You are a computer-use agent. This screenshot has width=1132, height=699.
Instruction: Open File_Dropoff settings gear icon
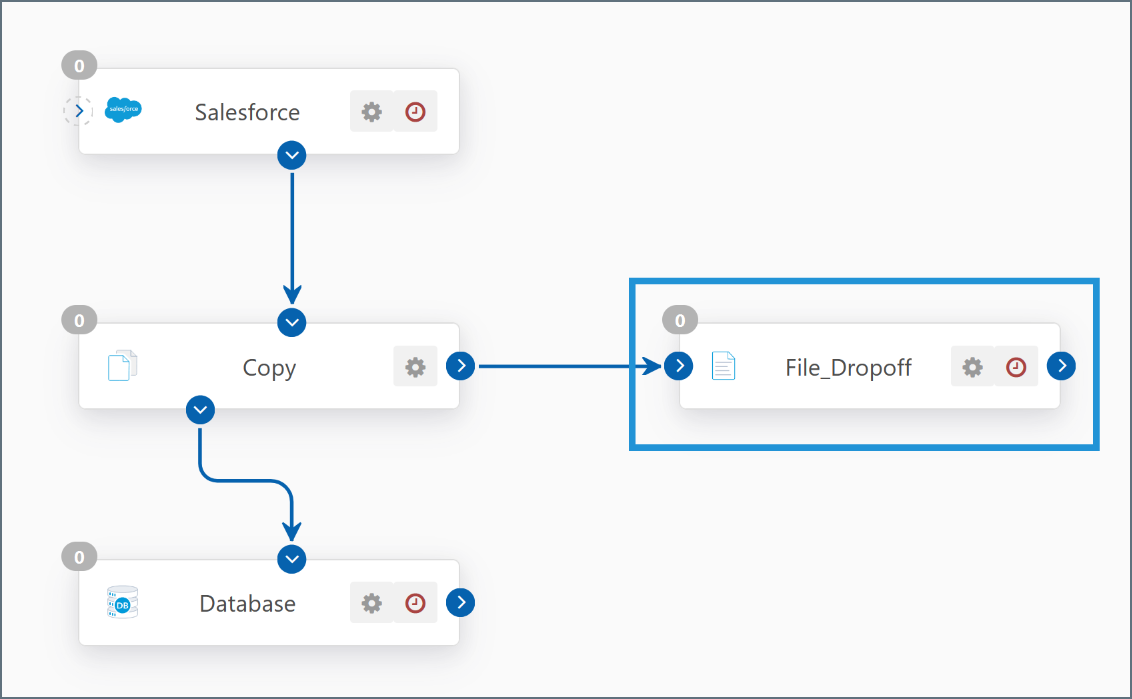pos(972,367)
